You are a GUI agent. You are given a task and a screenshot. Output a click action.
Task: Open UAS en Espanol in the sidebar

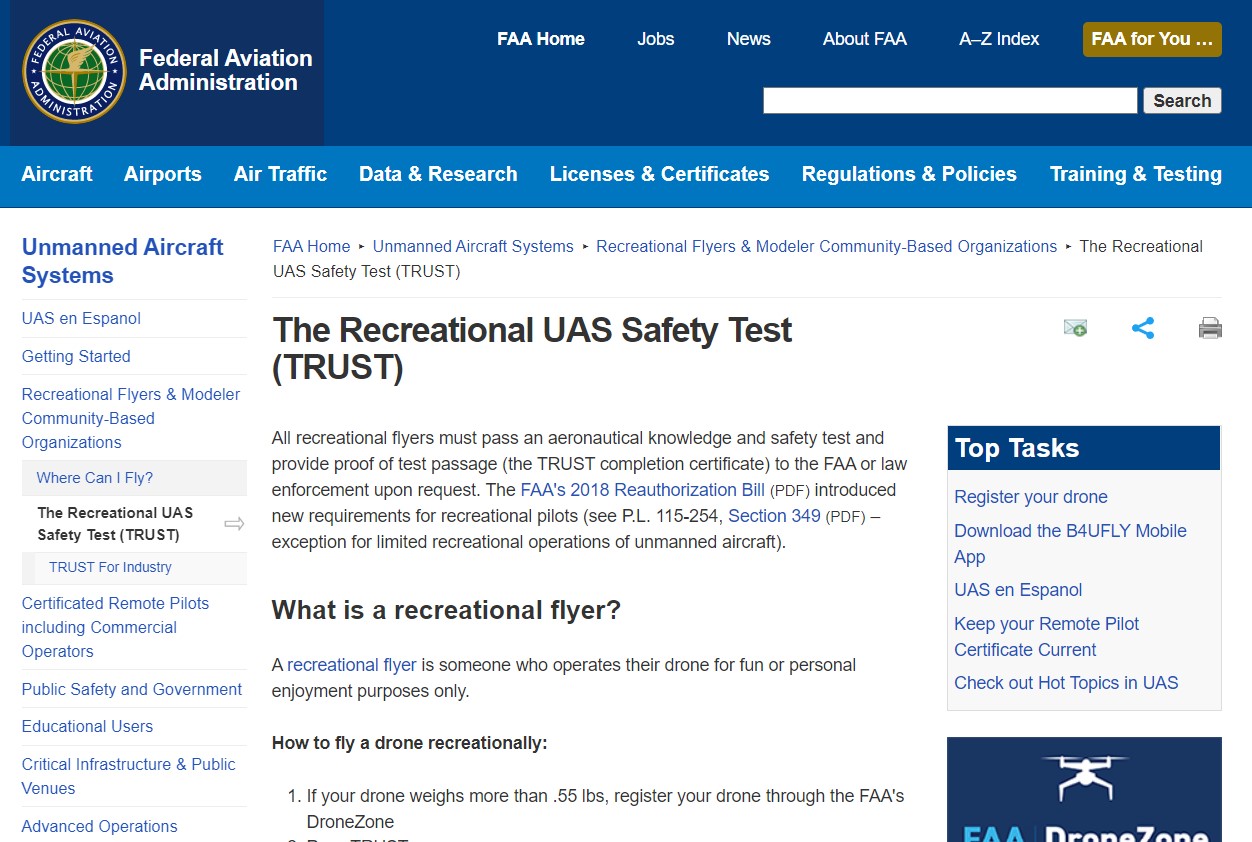click(x=81, y=318)
